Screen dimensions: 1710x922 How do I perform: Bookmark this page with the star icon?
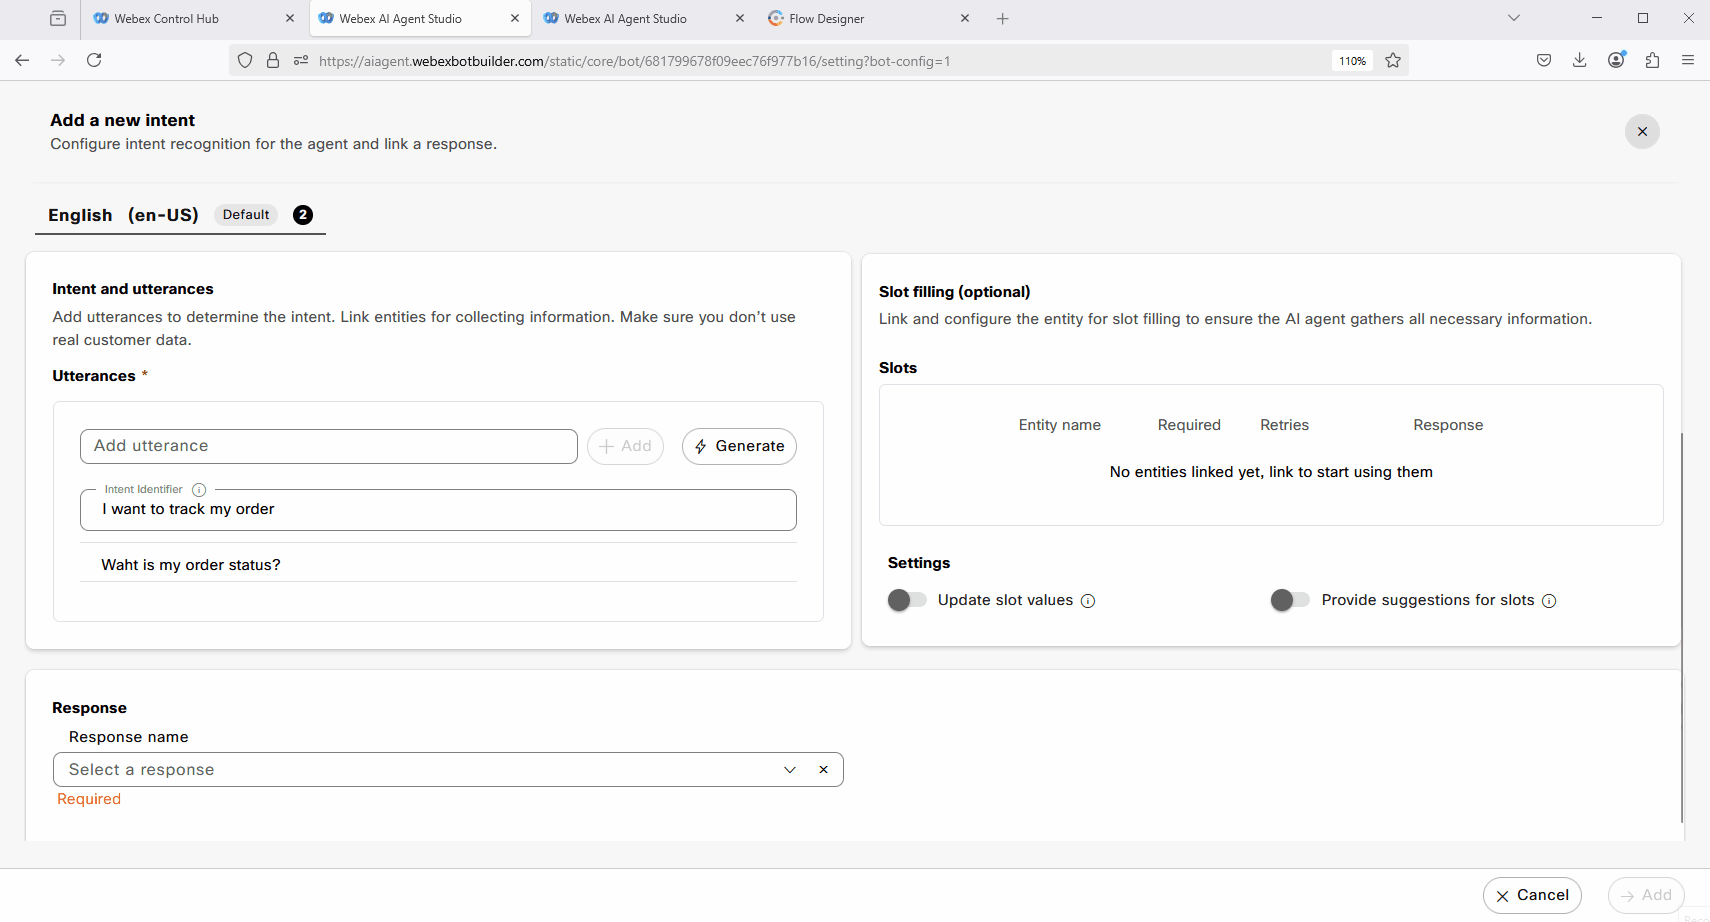1392,61
